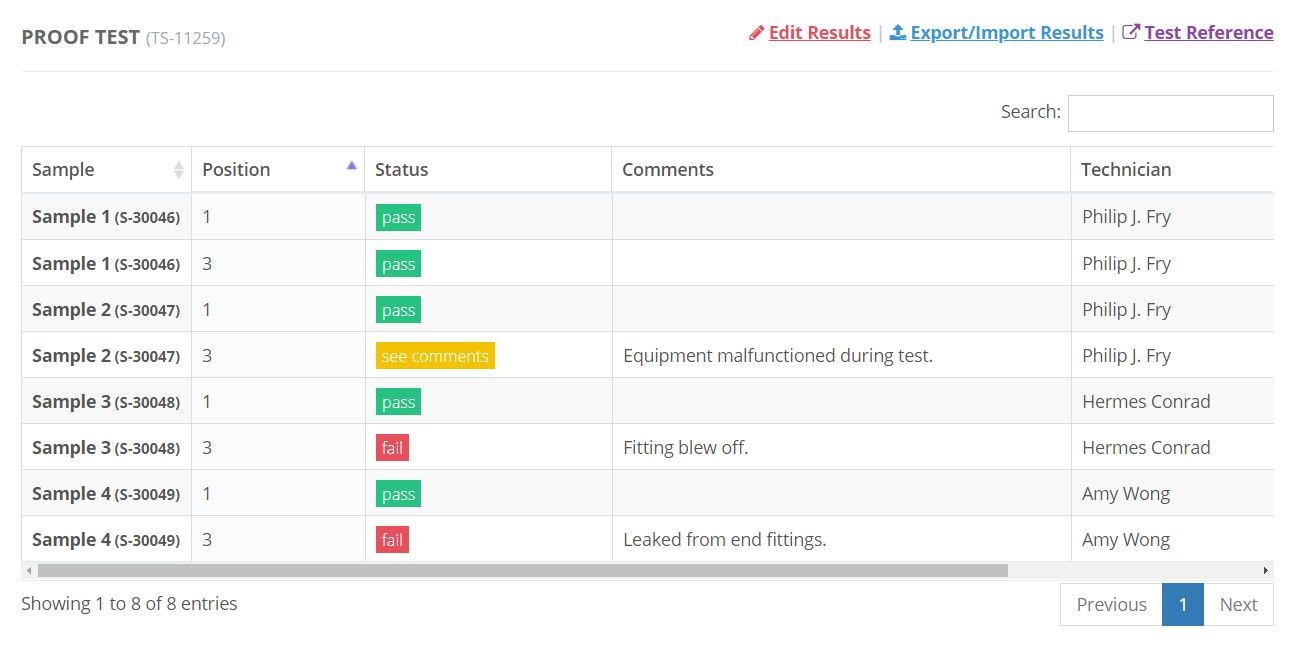Click the horizontal scrollbar left arrow
Image resolution: width=1295 pixels, height=653 pixels.
[29, 571]
